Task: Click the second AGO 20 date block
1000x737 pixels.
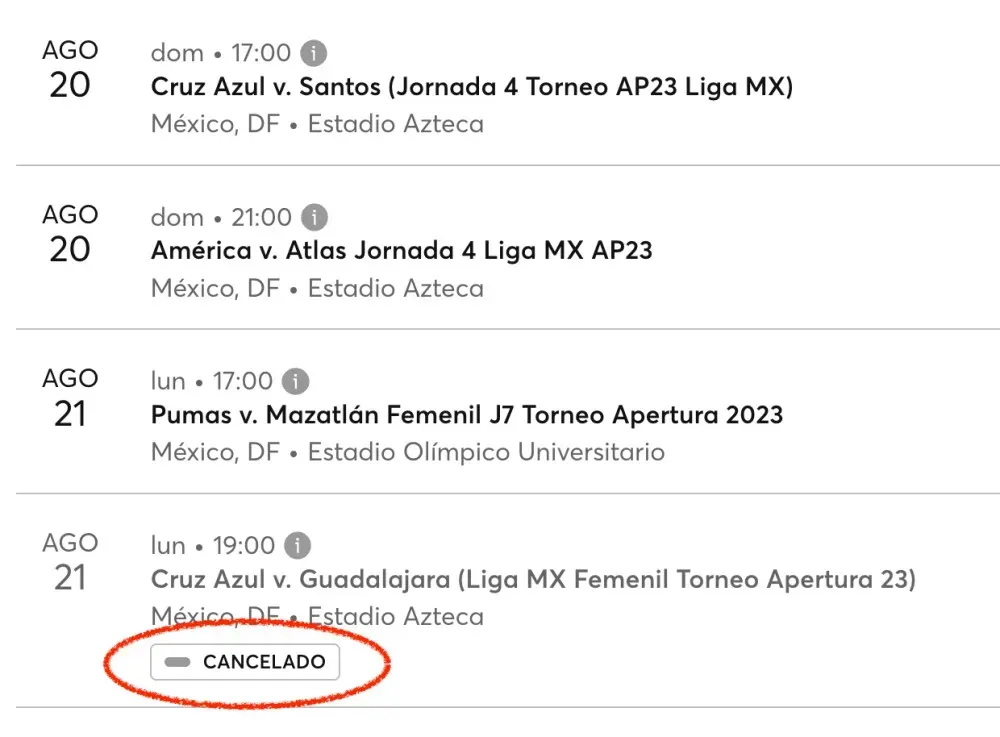Action: tap(69, 233)
